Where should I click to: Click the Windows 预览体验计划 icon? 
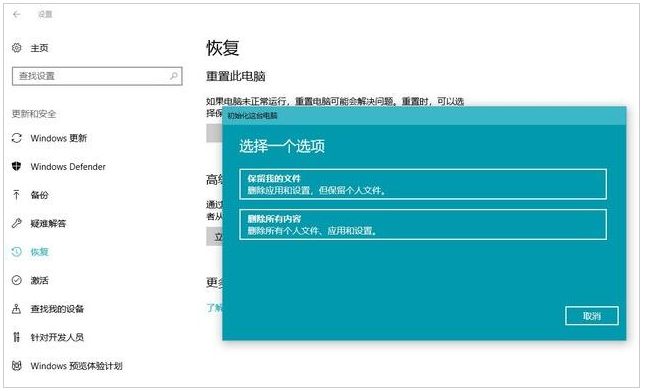pos(16,366)
